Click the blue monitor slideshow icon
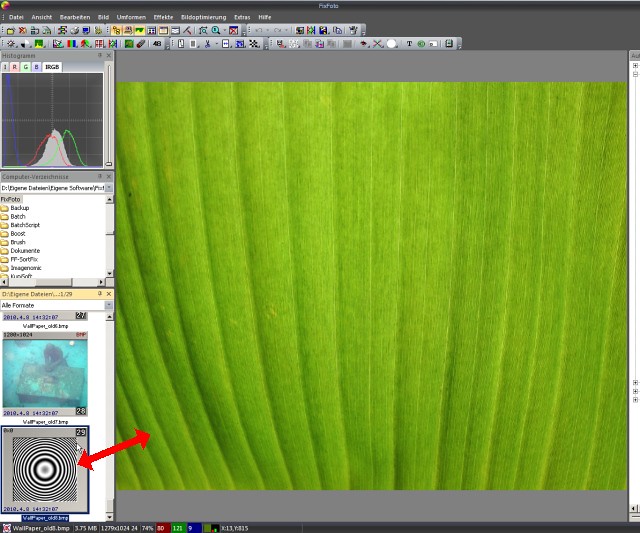 pos(86,31)
